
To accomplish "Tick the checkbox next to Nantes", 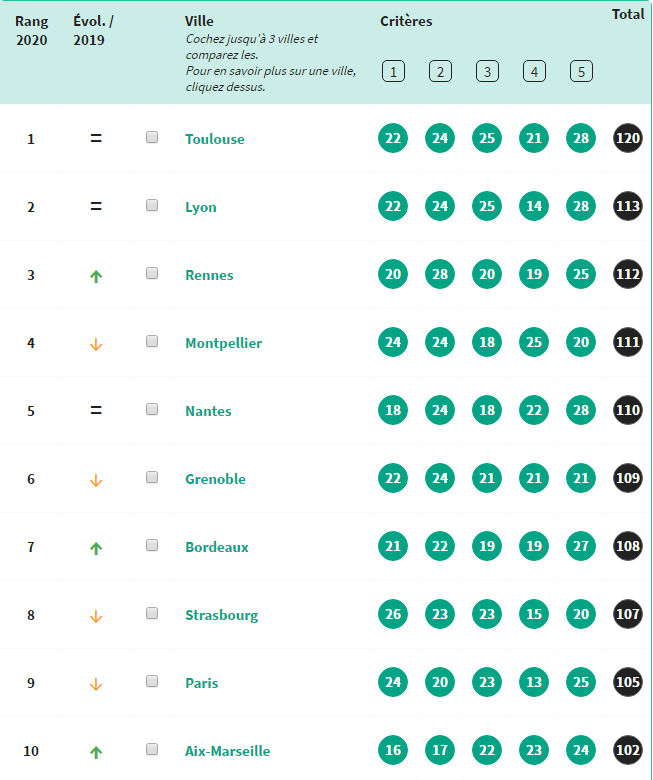I will click(x=152, y=409).
